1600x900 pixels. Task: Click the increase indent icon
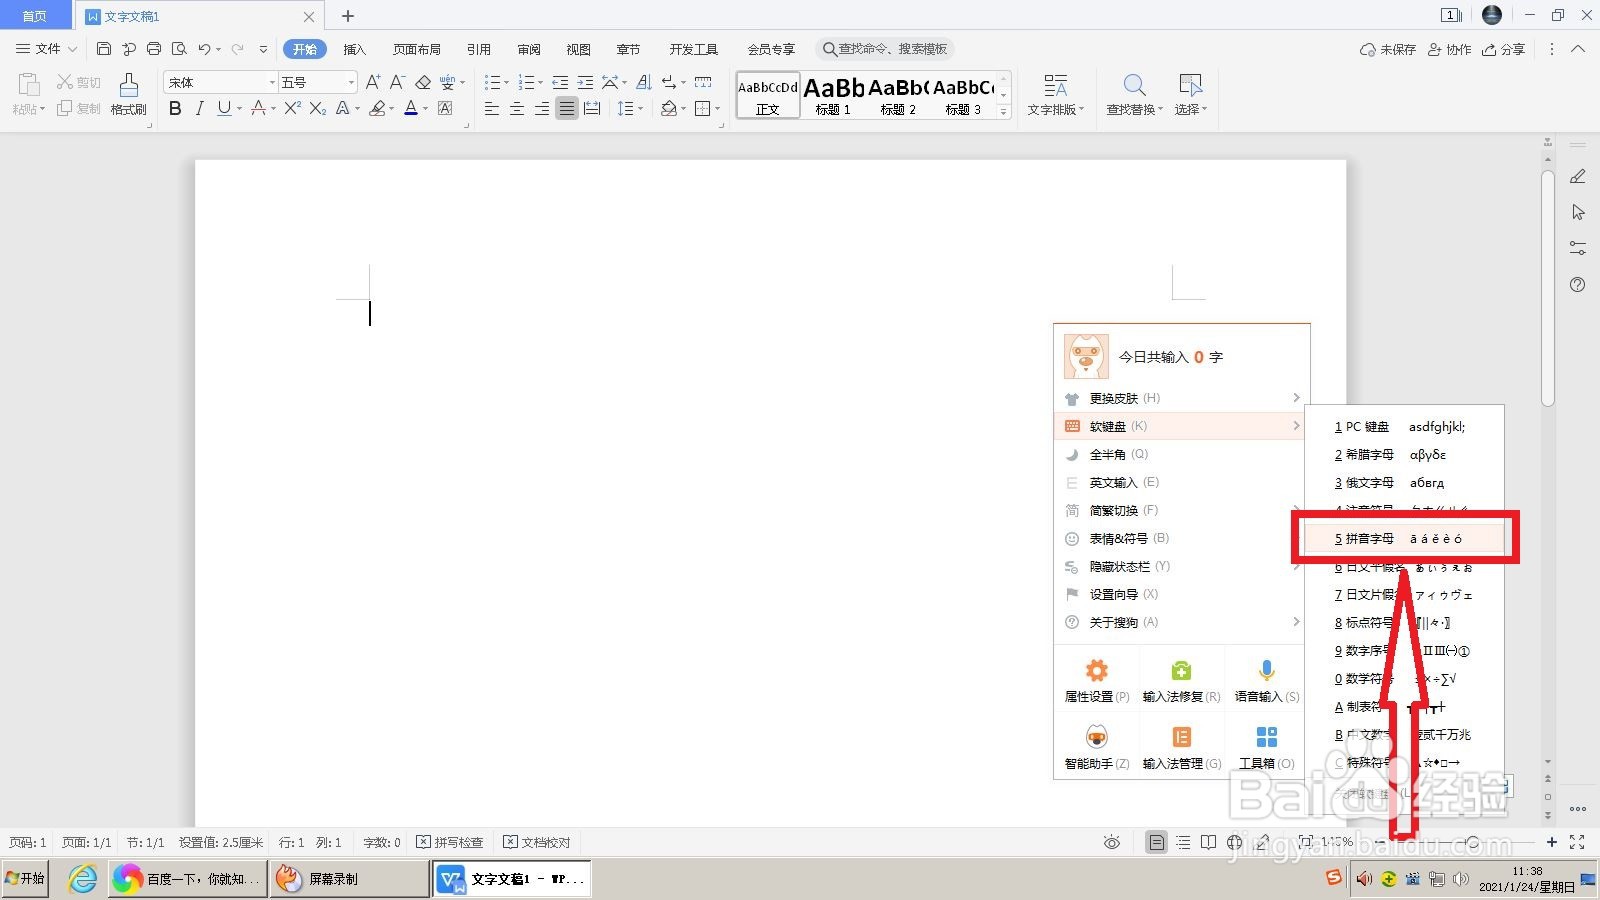[585, 82]
